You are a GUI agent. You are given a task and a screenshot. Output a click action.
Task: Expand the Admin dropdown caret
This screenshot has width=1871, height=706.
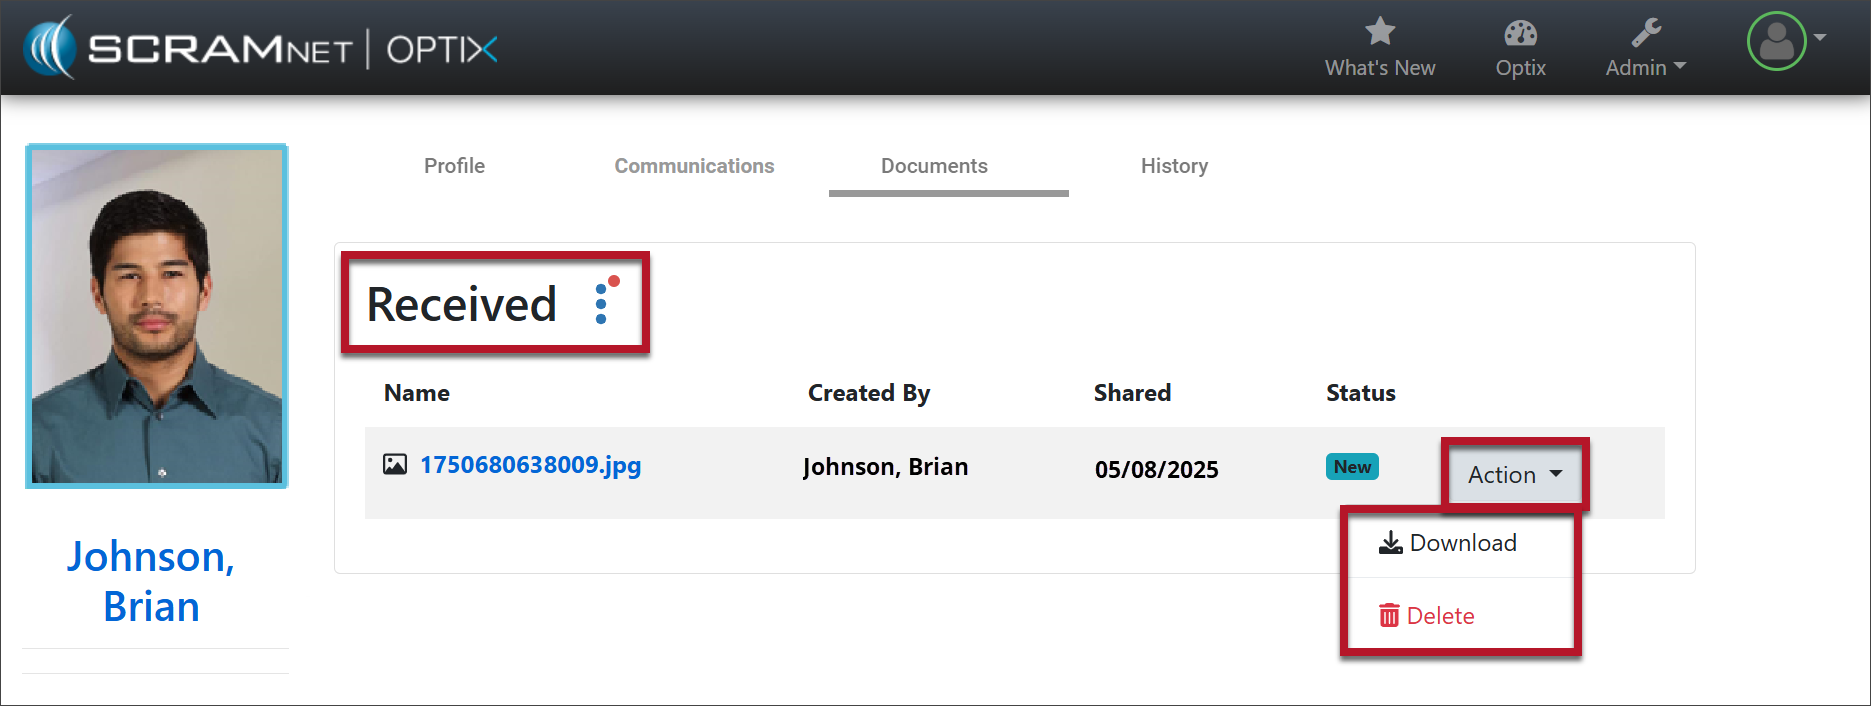pos(1680,66)
